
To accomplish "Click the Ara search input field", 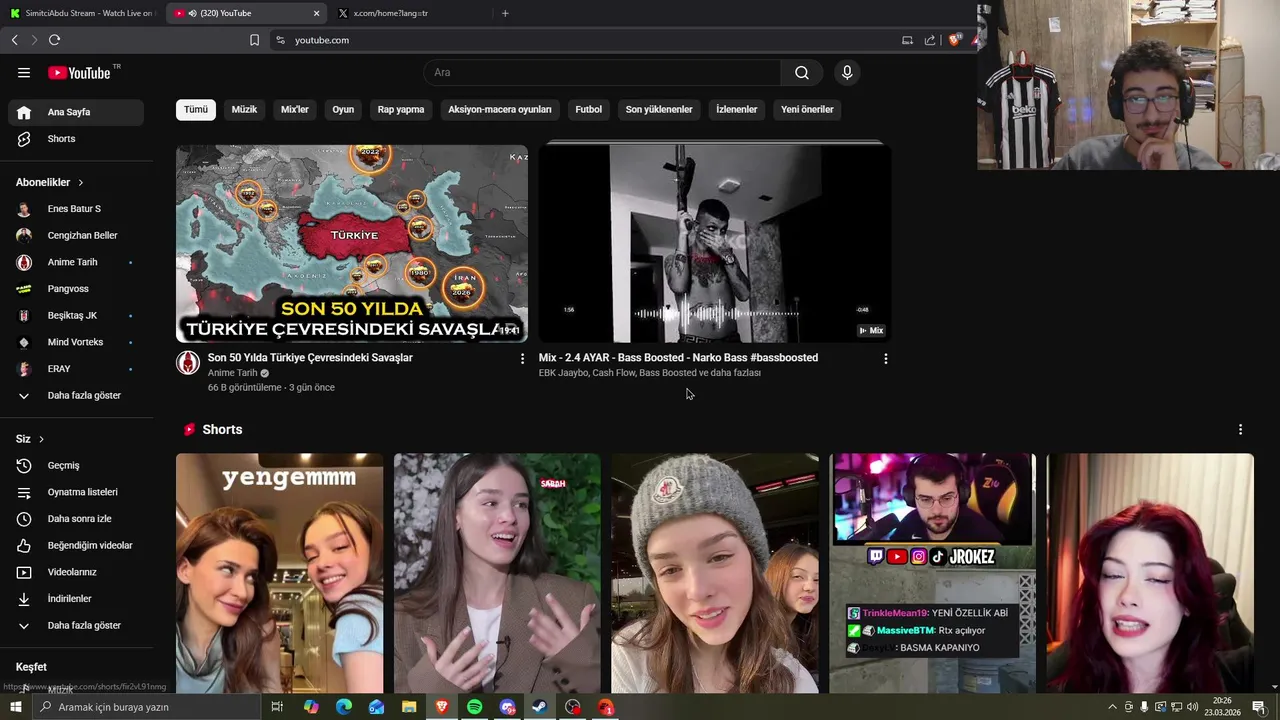I will pos(602,72).
